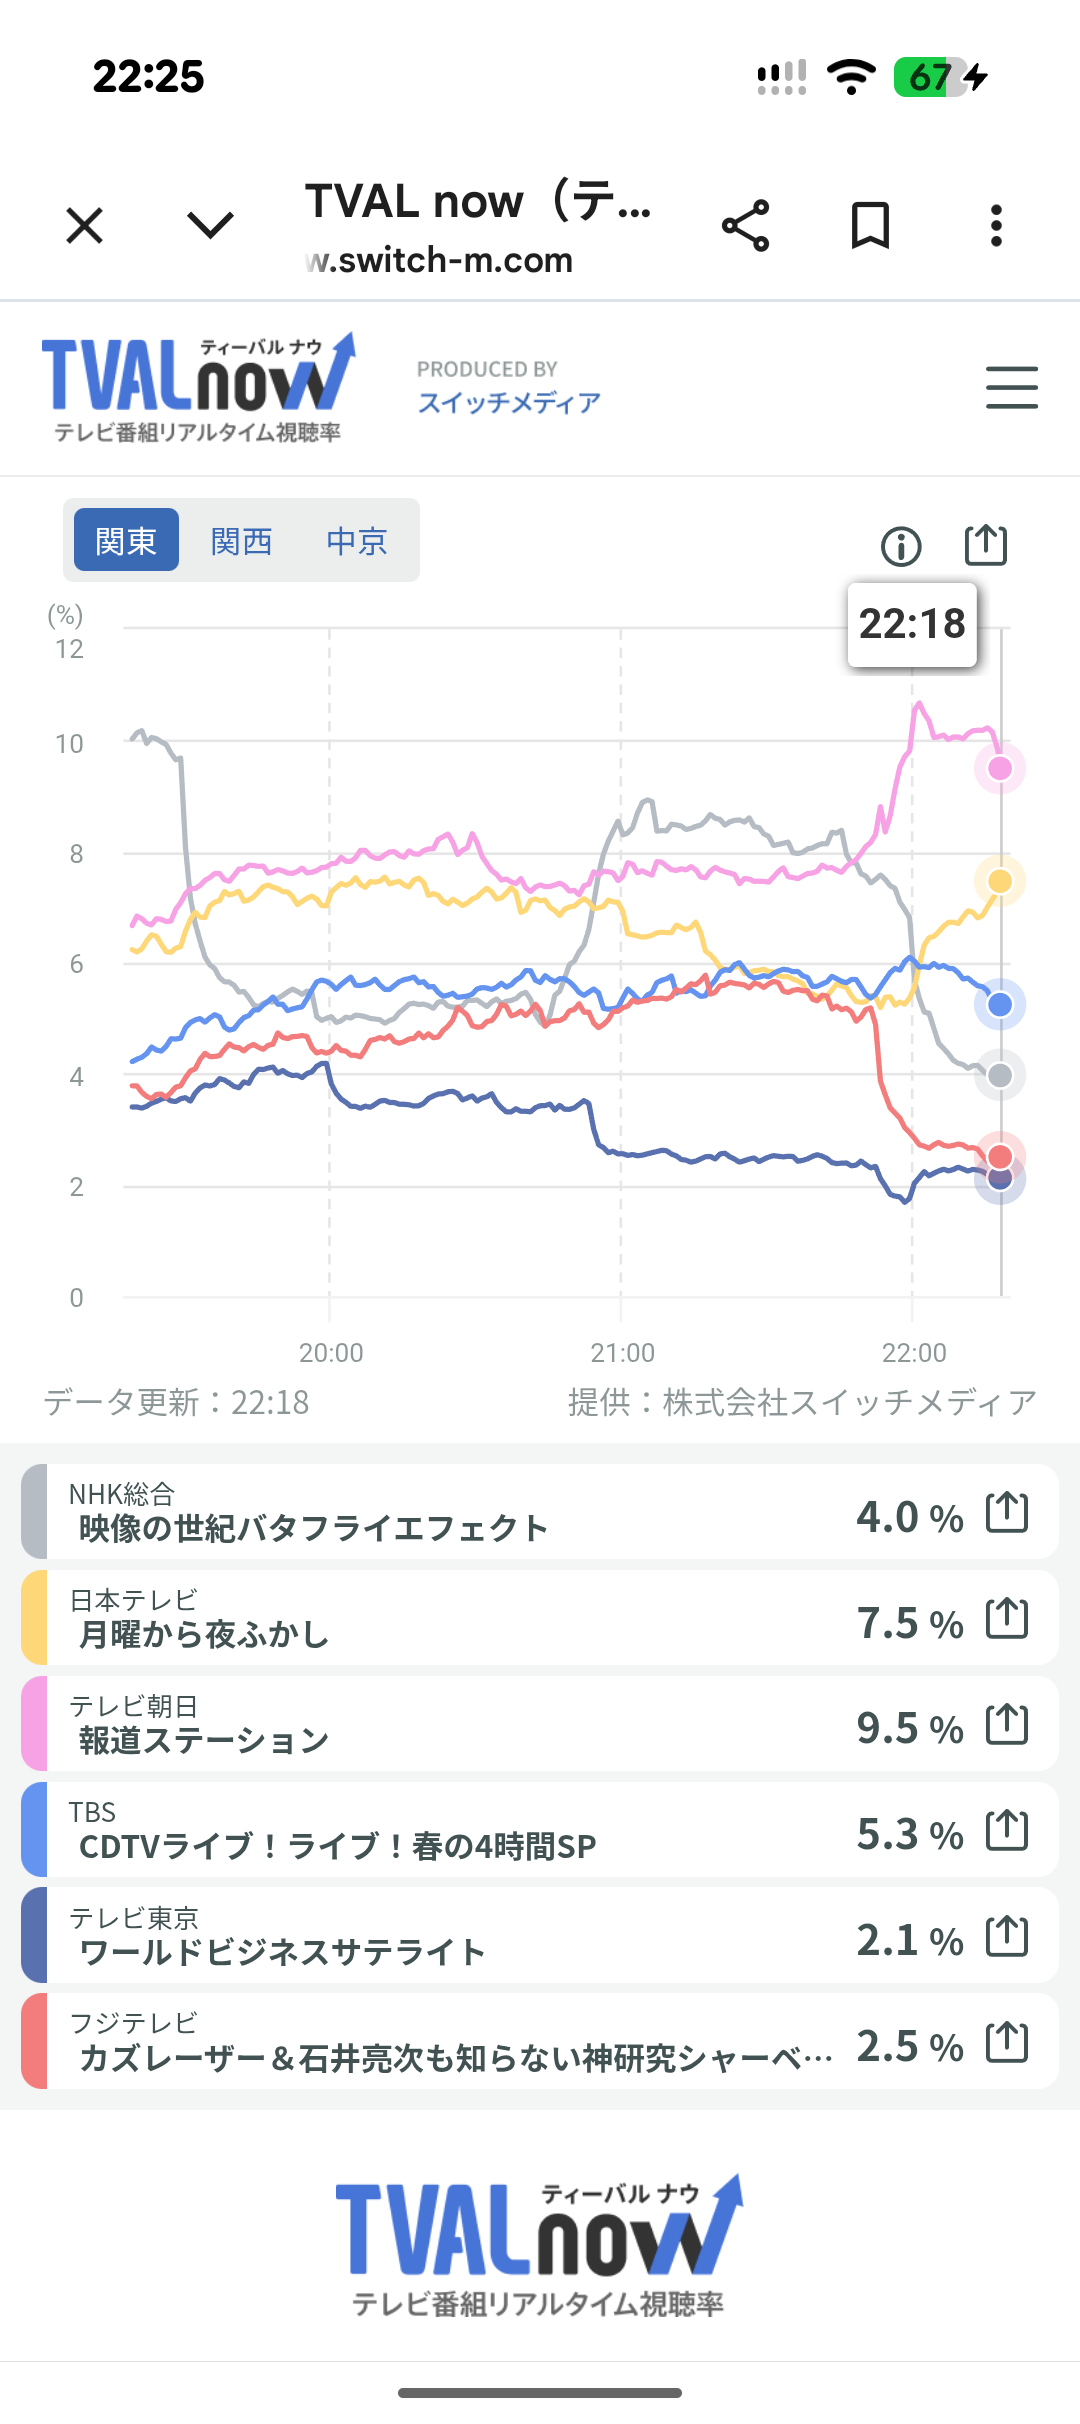Click the yellow 日本テレビ chart data point
Image resolution: width=1080 pixels, height=2424 pixels.
(x=1000, y=881)
